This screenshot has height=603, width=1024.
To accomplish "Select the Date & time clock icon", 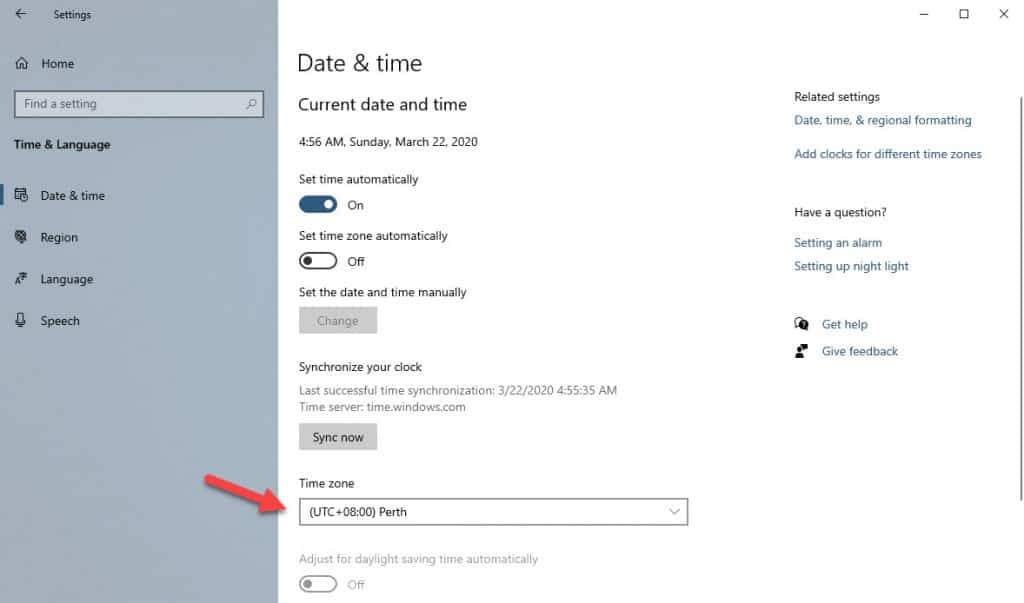I will point(22,195).
